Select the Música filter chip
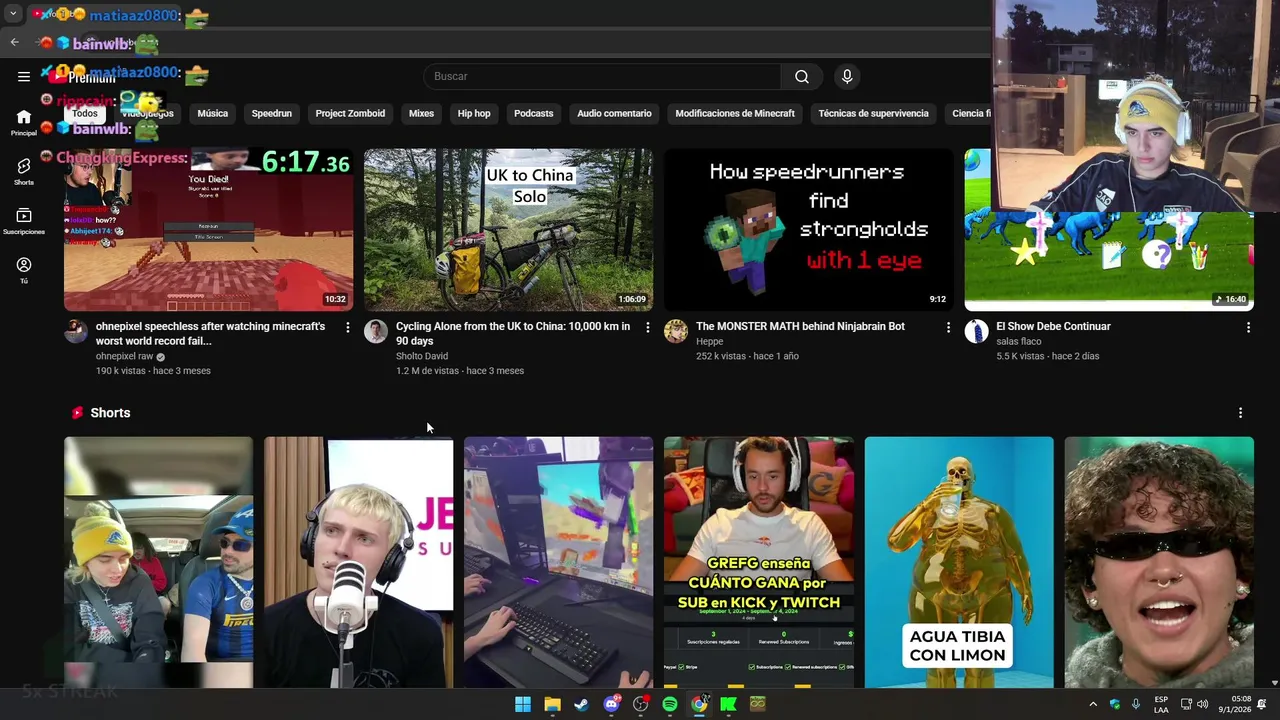This screenshot has height=720, width=1280. (212, 113)
